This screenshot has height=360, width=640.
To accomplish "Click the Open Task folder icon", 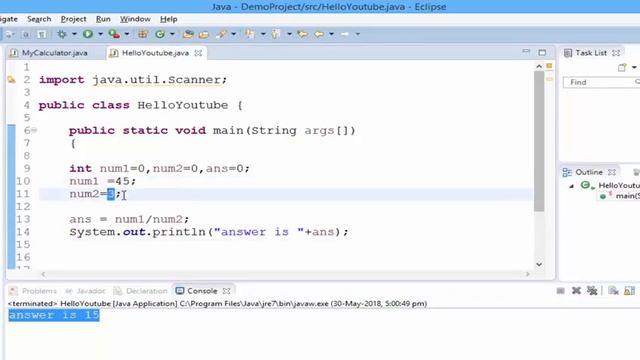I will (x=203, y=35).
